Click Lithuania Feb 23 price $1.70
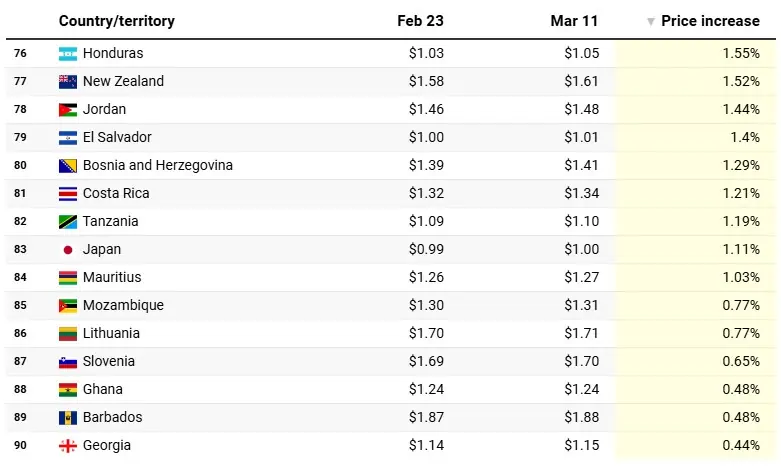Image resolution: width=781 pixels, height=467 pixels. (426, 333)
